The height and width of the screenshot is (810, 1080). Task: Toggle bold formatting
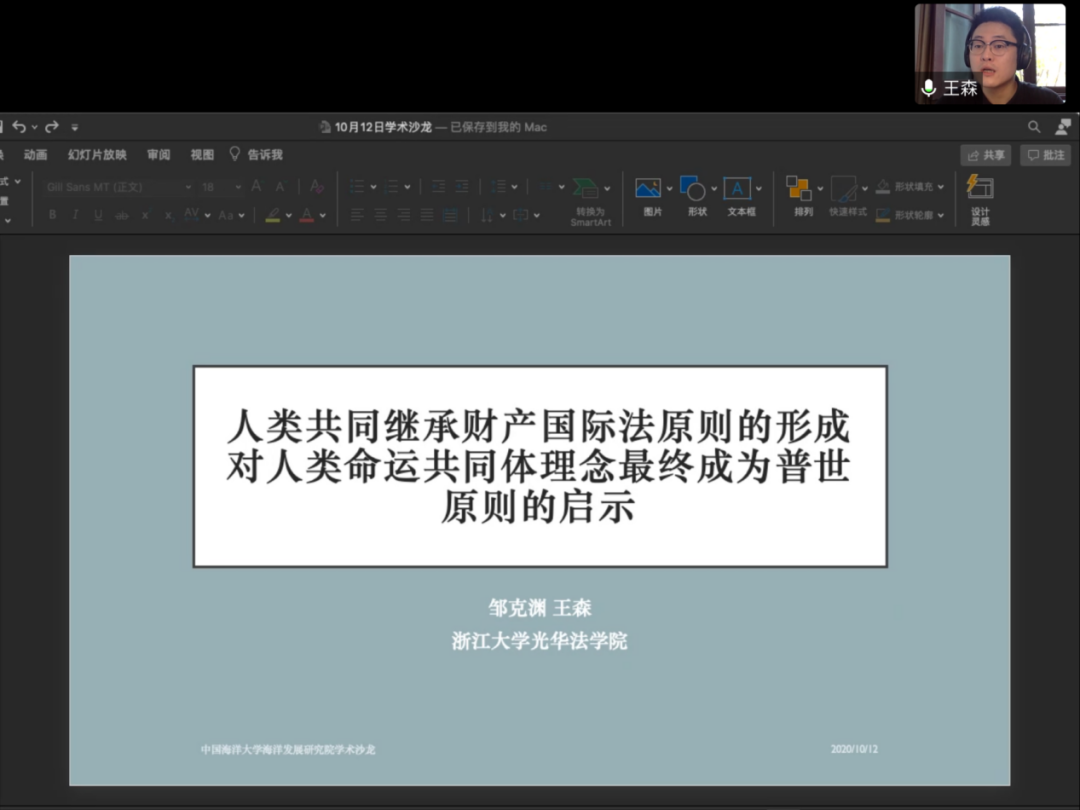tap(52, 215)
